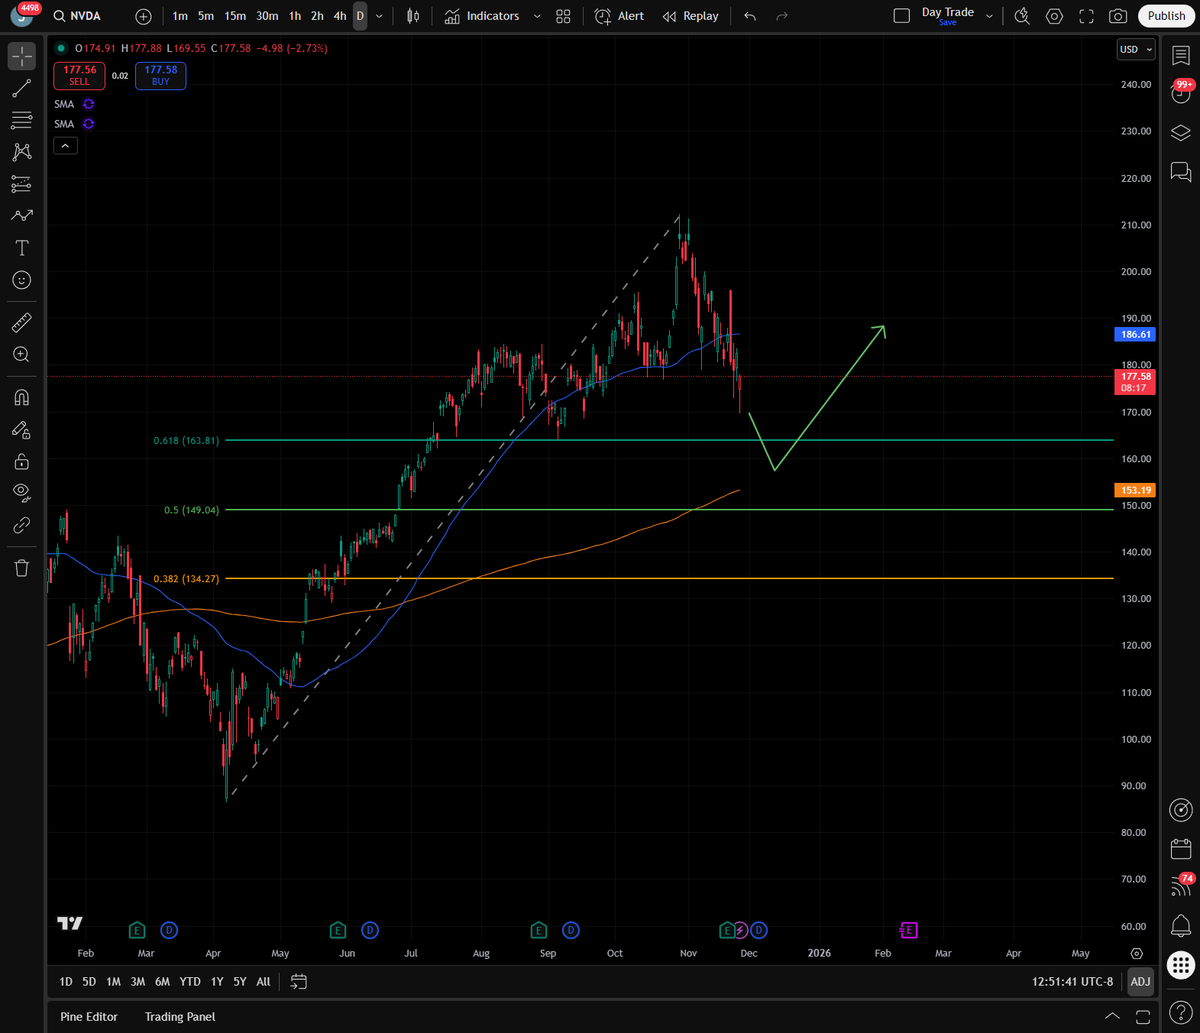Open the Pine Editor tab

tap(89, 1016)
